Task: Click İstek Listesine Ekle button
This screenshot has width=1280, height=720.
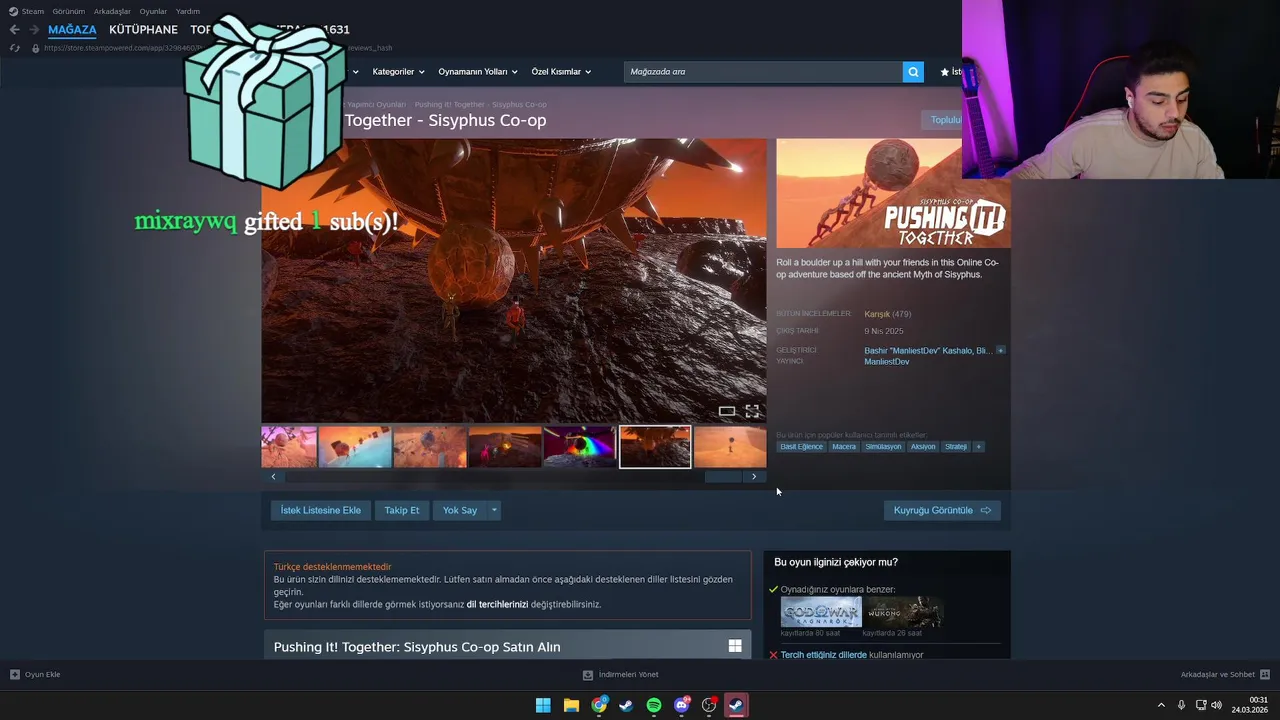Action: click(320, 510)
